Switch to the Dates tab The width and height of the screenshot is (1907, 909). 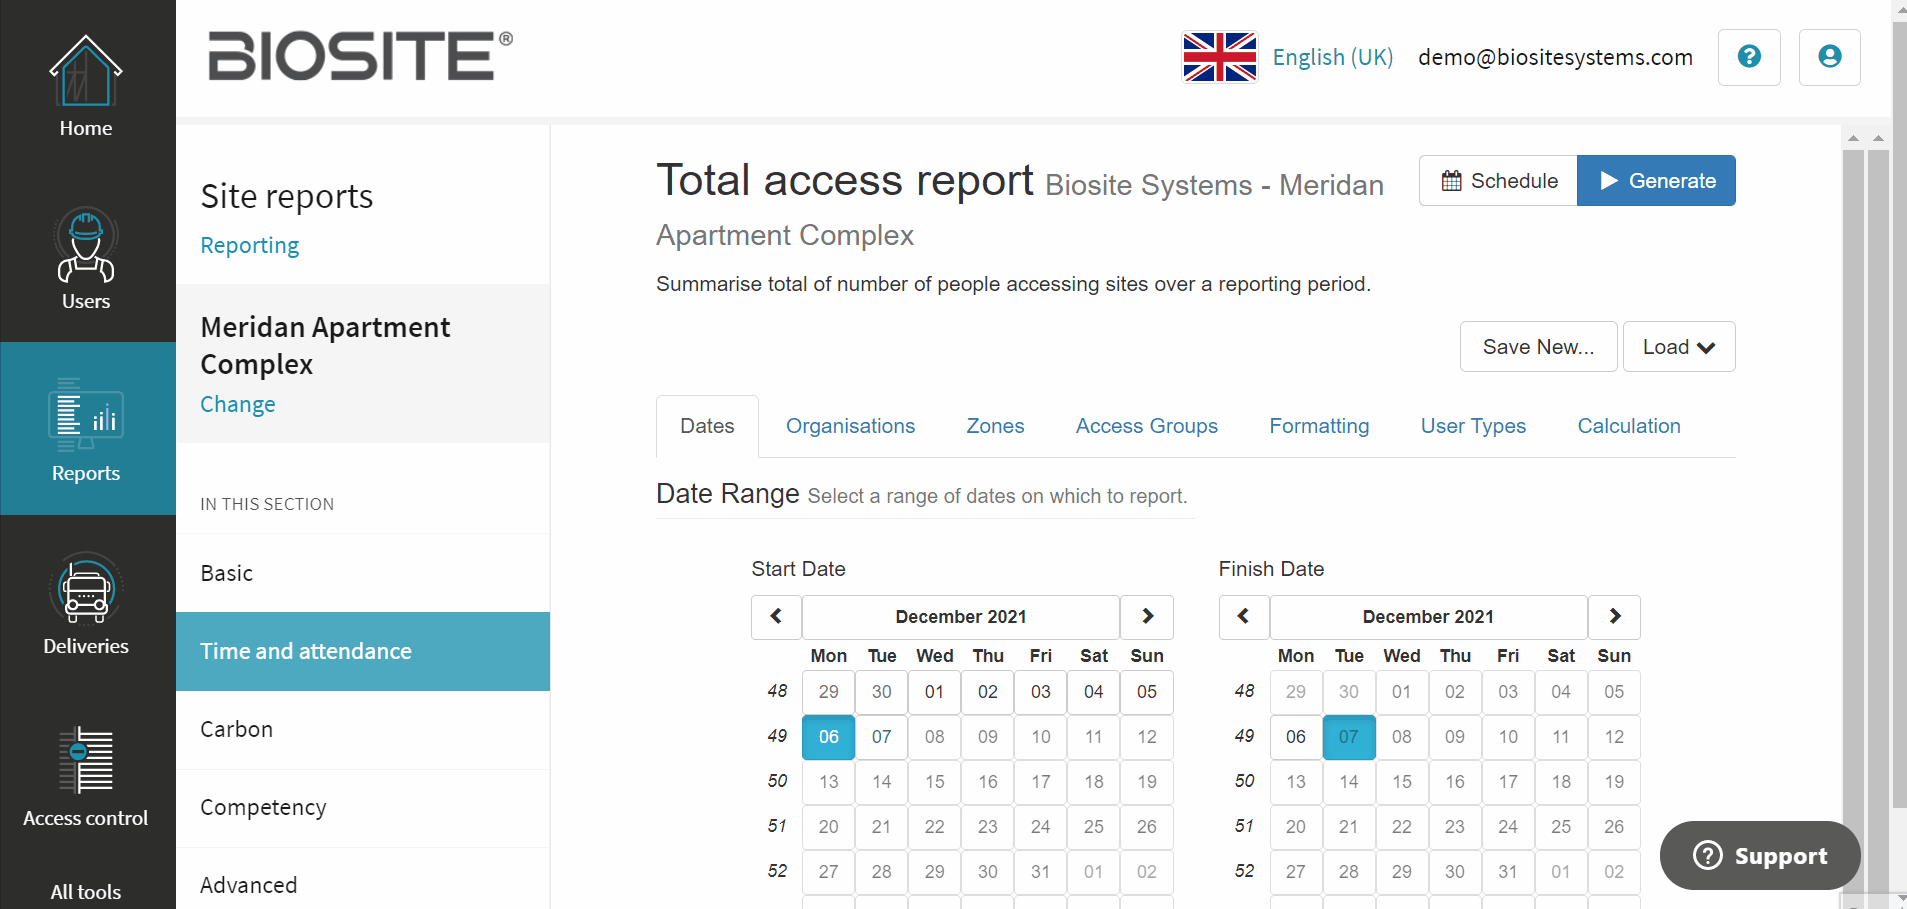[707, 426]
